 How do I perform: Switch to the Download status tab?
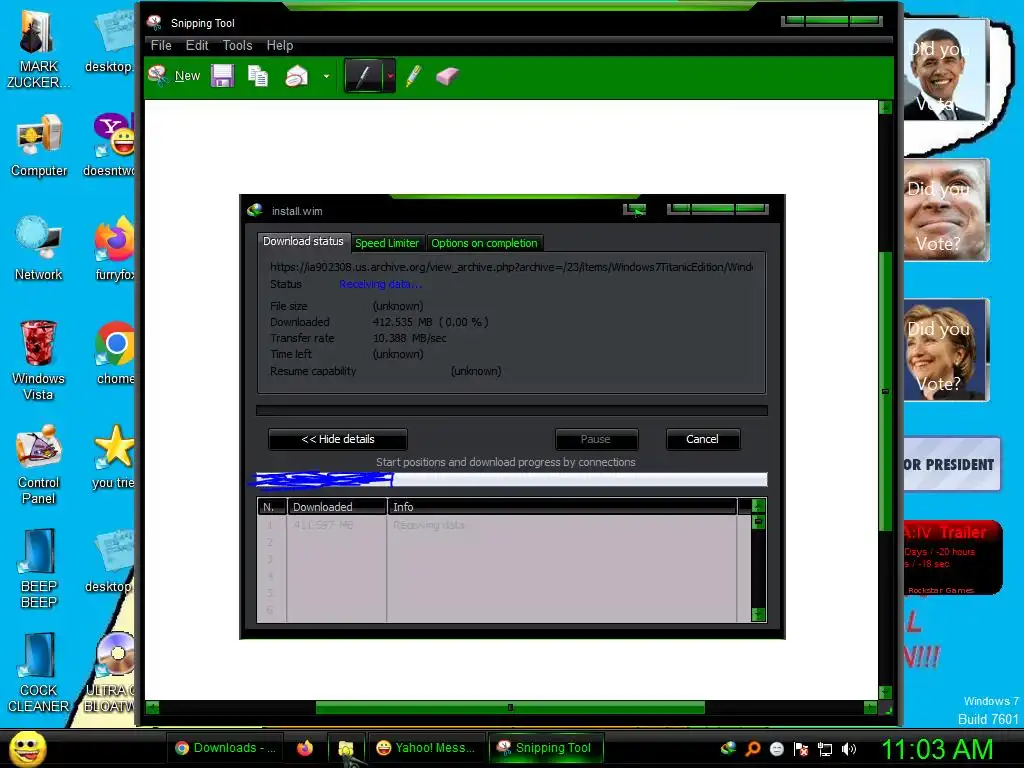(304, 241)
